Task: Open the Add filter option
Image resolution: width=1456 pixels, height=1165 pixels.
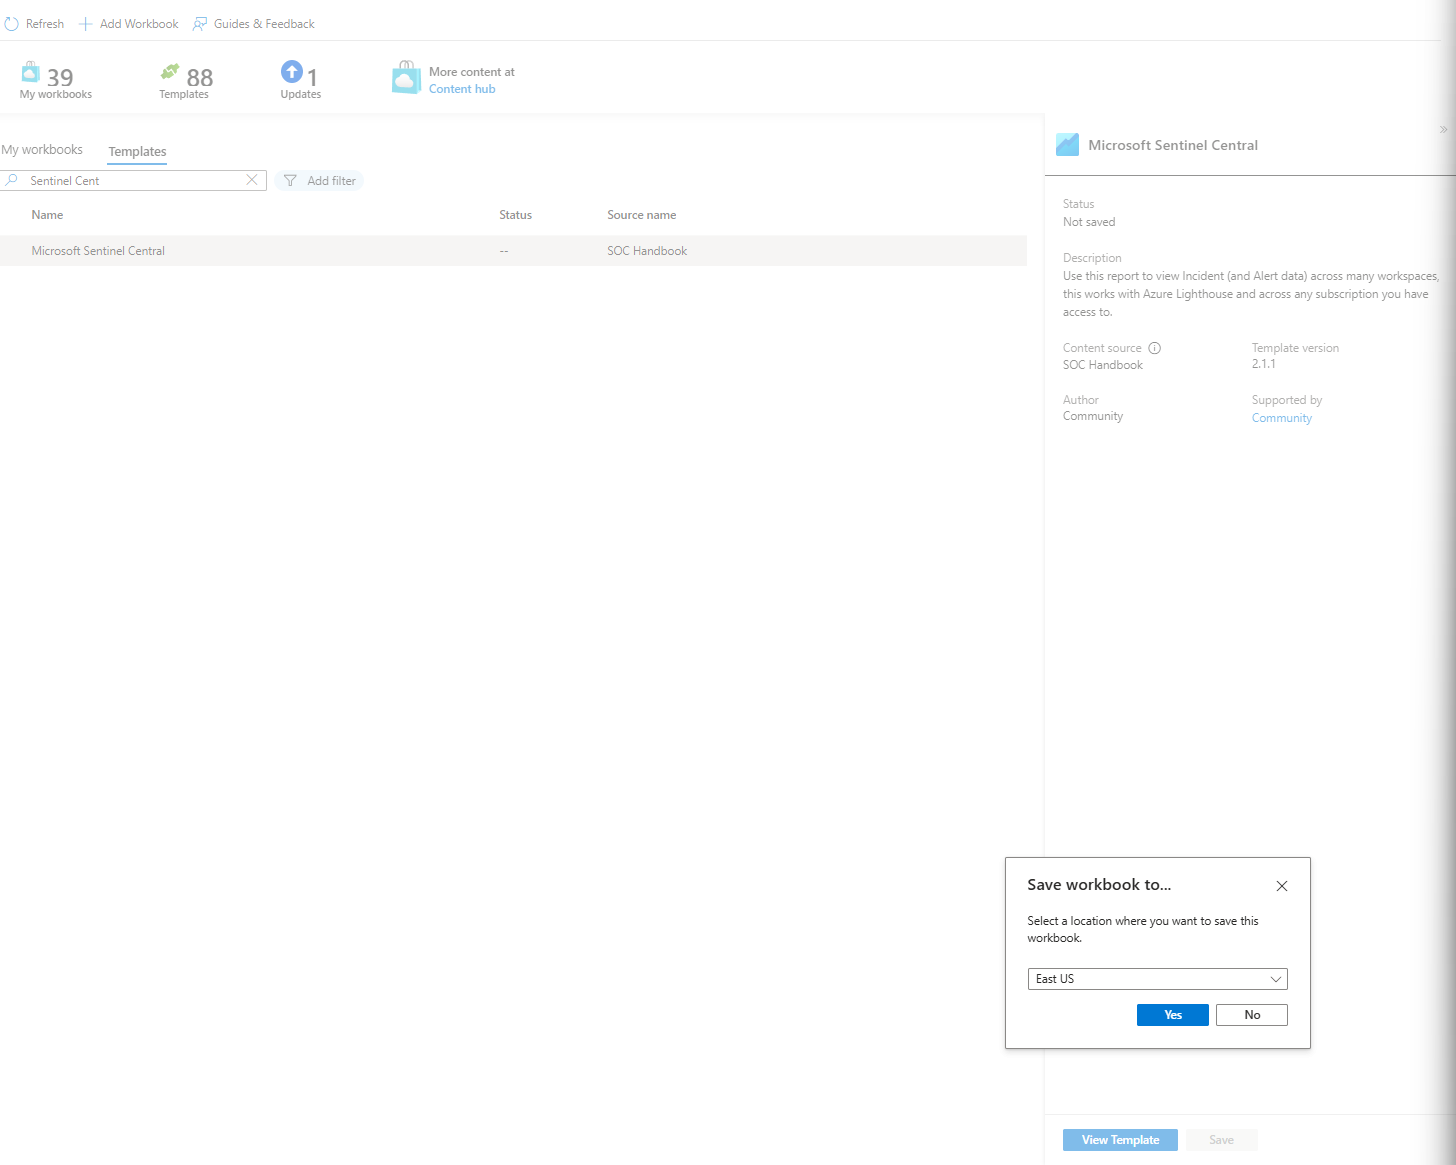Action: click(x=320, y=181)
